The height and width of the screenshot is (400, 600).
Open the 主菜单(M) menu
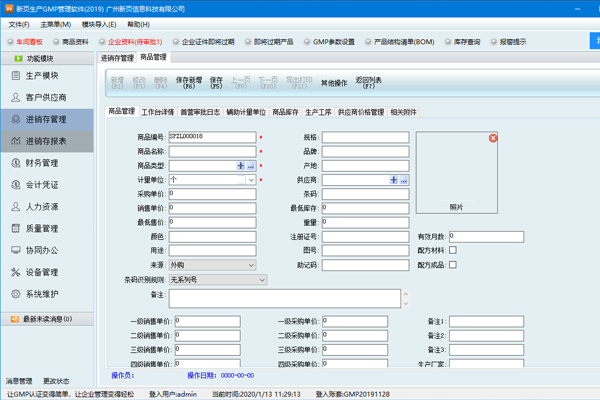click(55, 24)
